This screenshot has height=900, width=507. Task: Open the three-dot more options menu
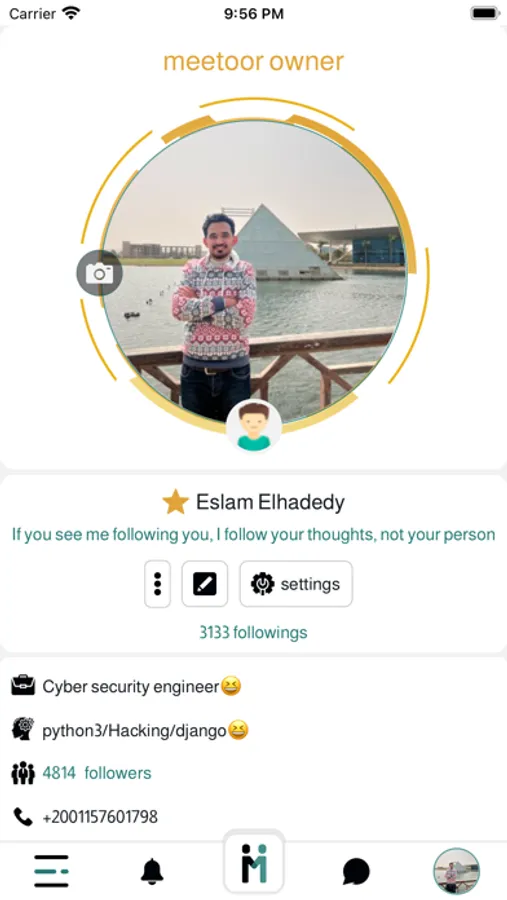(157, 584)
